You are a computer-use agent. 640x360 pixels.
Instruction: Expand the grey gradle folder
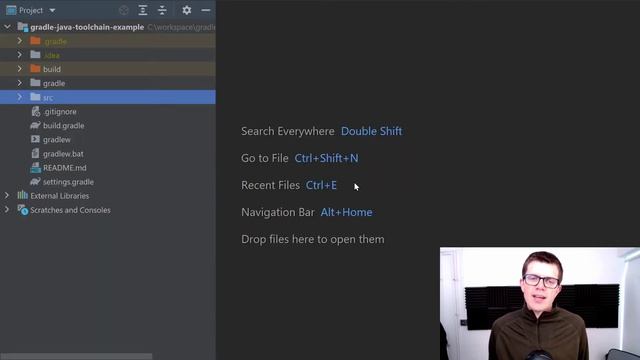(20, 83)
